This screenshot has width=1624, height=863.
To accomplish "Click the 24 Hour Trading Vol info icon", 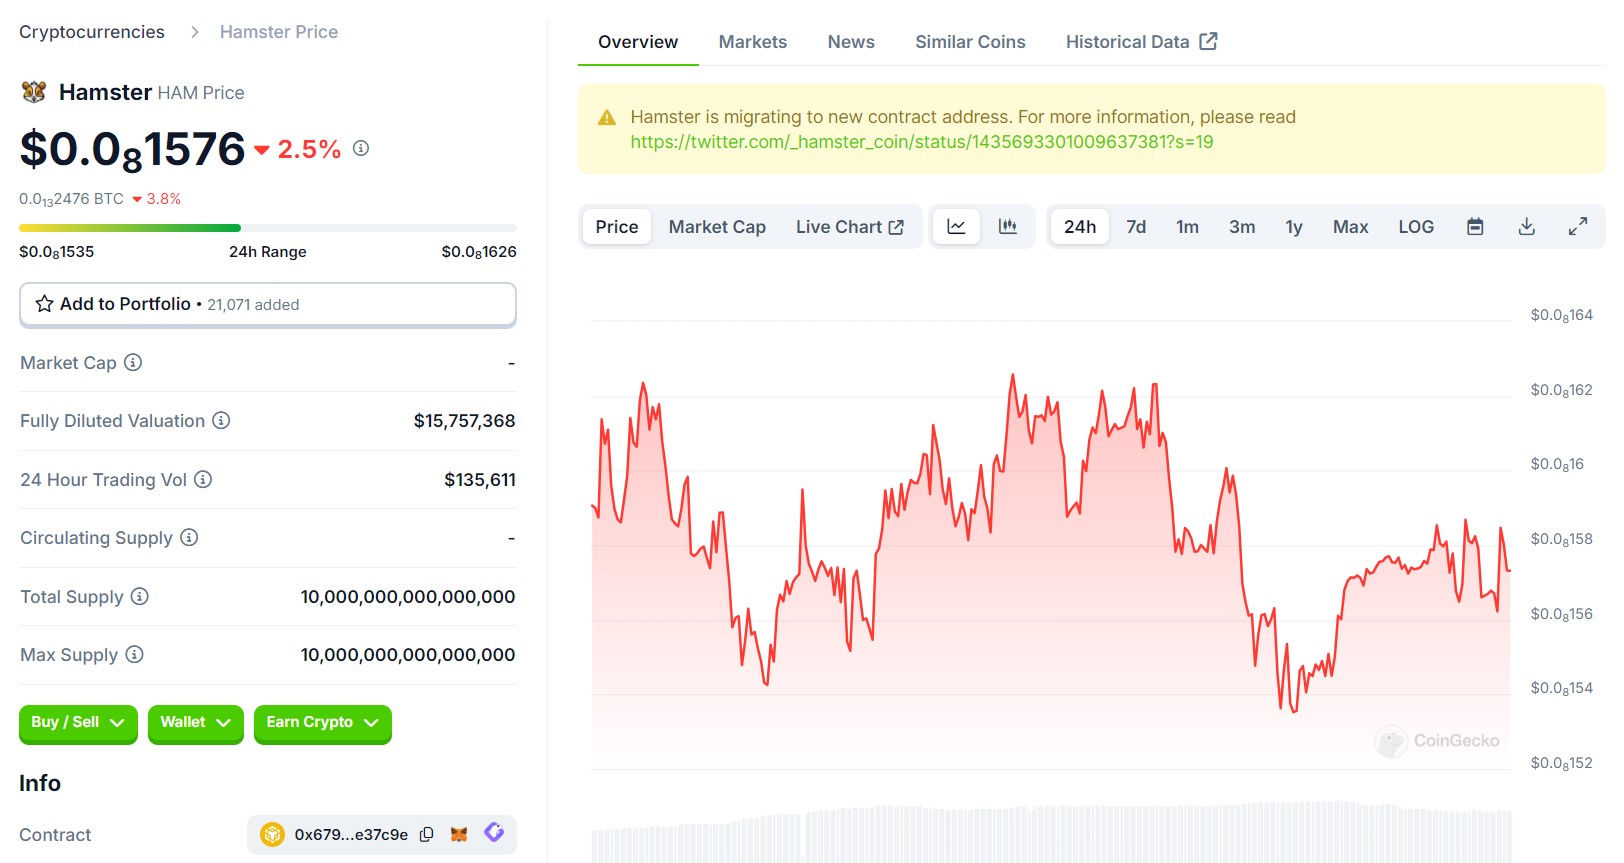I will pos(203,479).
